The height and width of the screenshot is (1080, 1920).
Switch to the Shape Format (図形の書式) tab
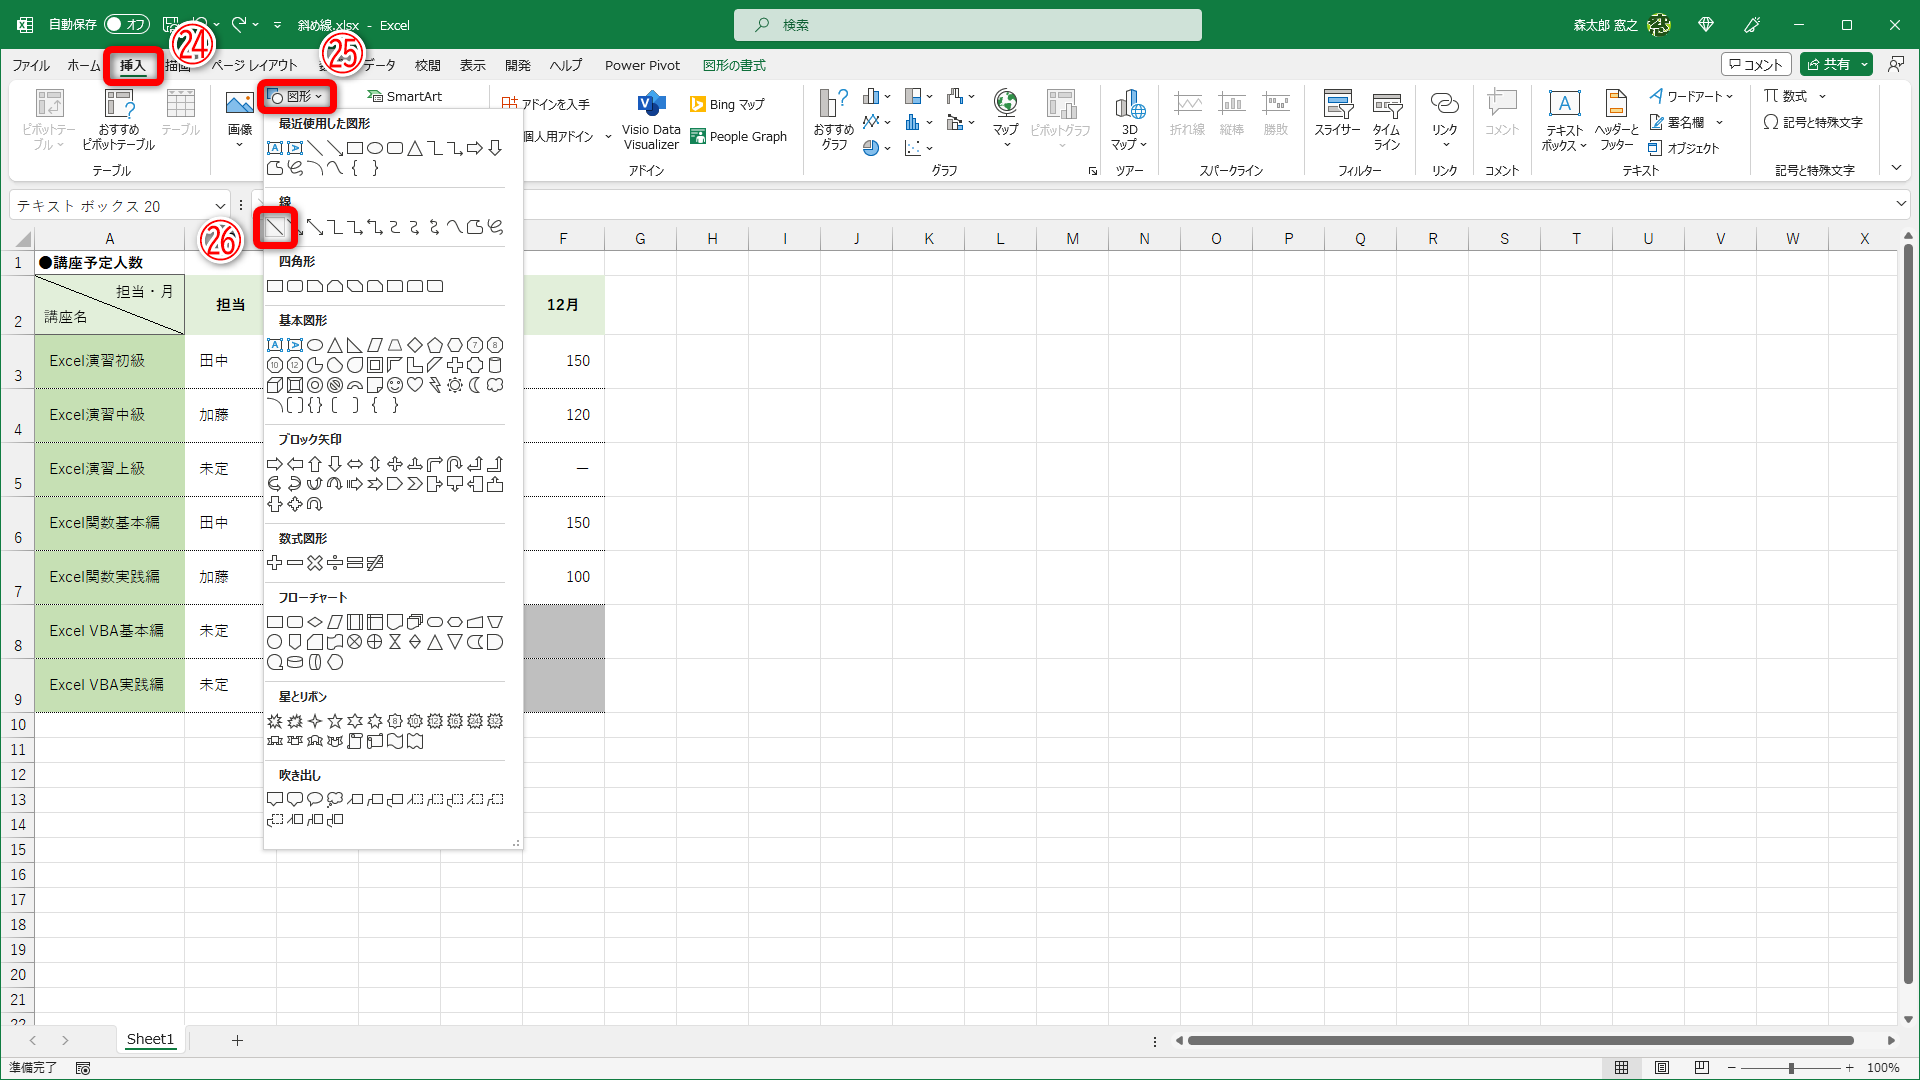click(x=734, y=66)
